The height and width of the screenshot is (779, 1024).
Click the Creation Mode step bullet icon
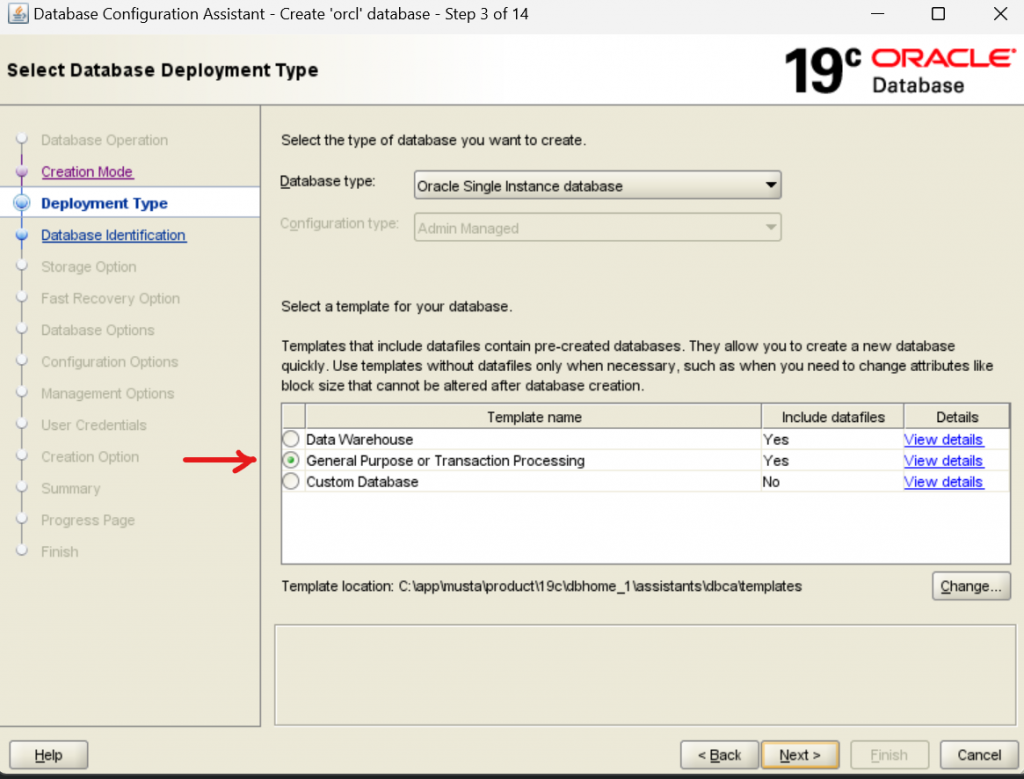(x=22, y=172)
